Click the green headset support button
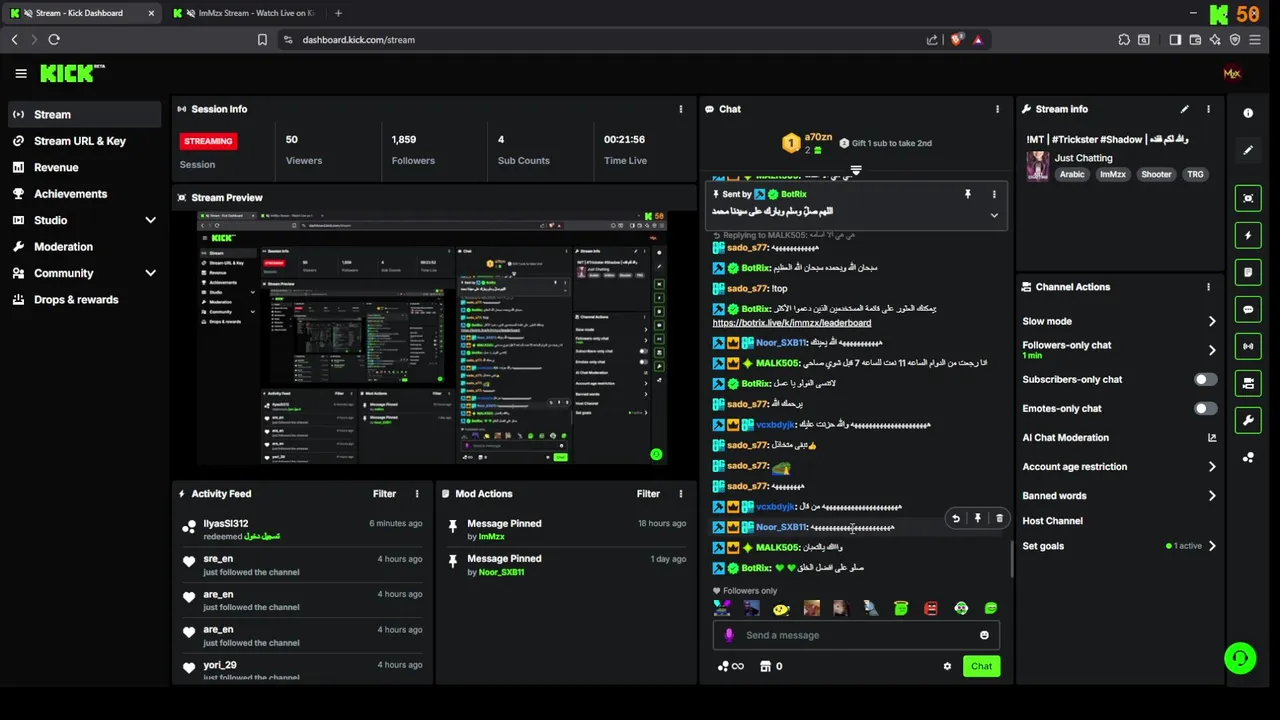 click(x=1240, y=658)
